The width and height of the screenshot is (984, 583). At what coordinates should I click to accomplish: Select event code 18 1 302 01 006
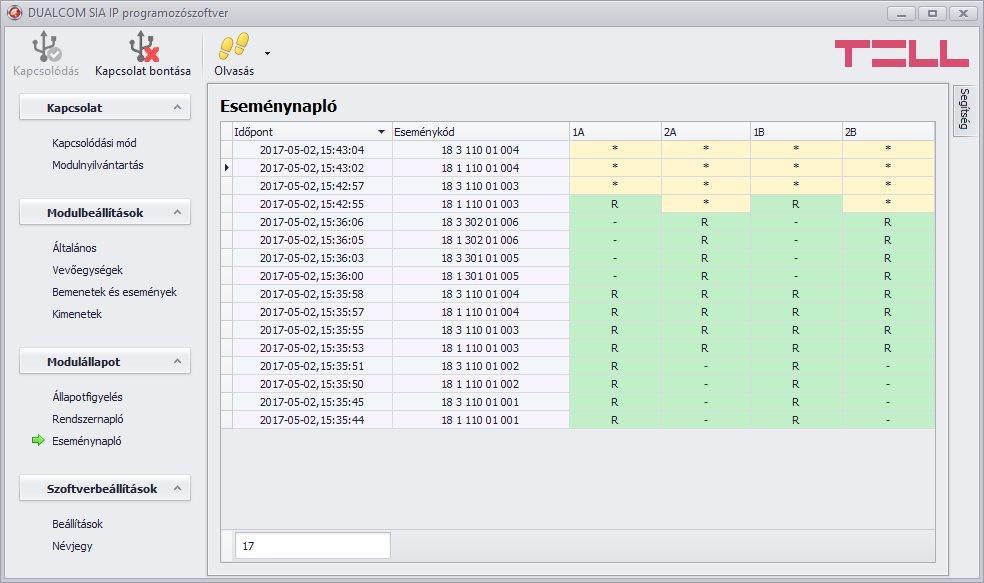pos(480,240)
